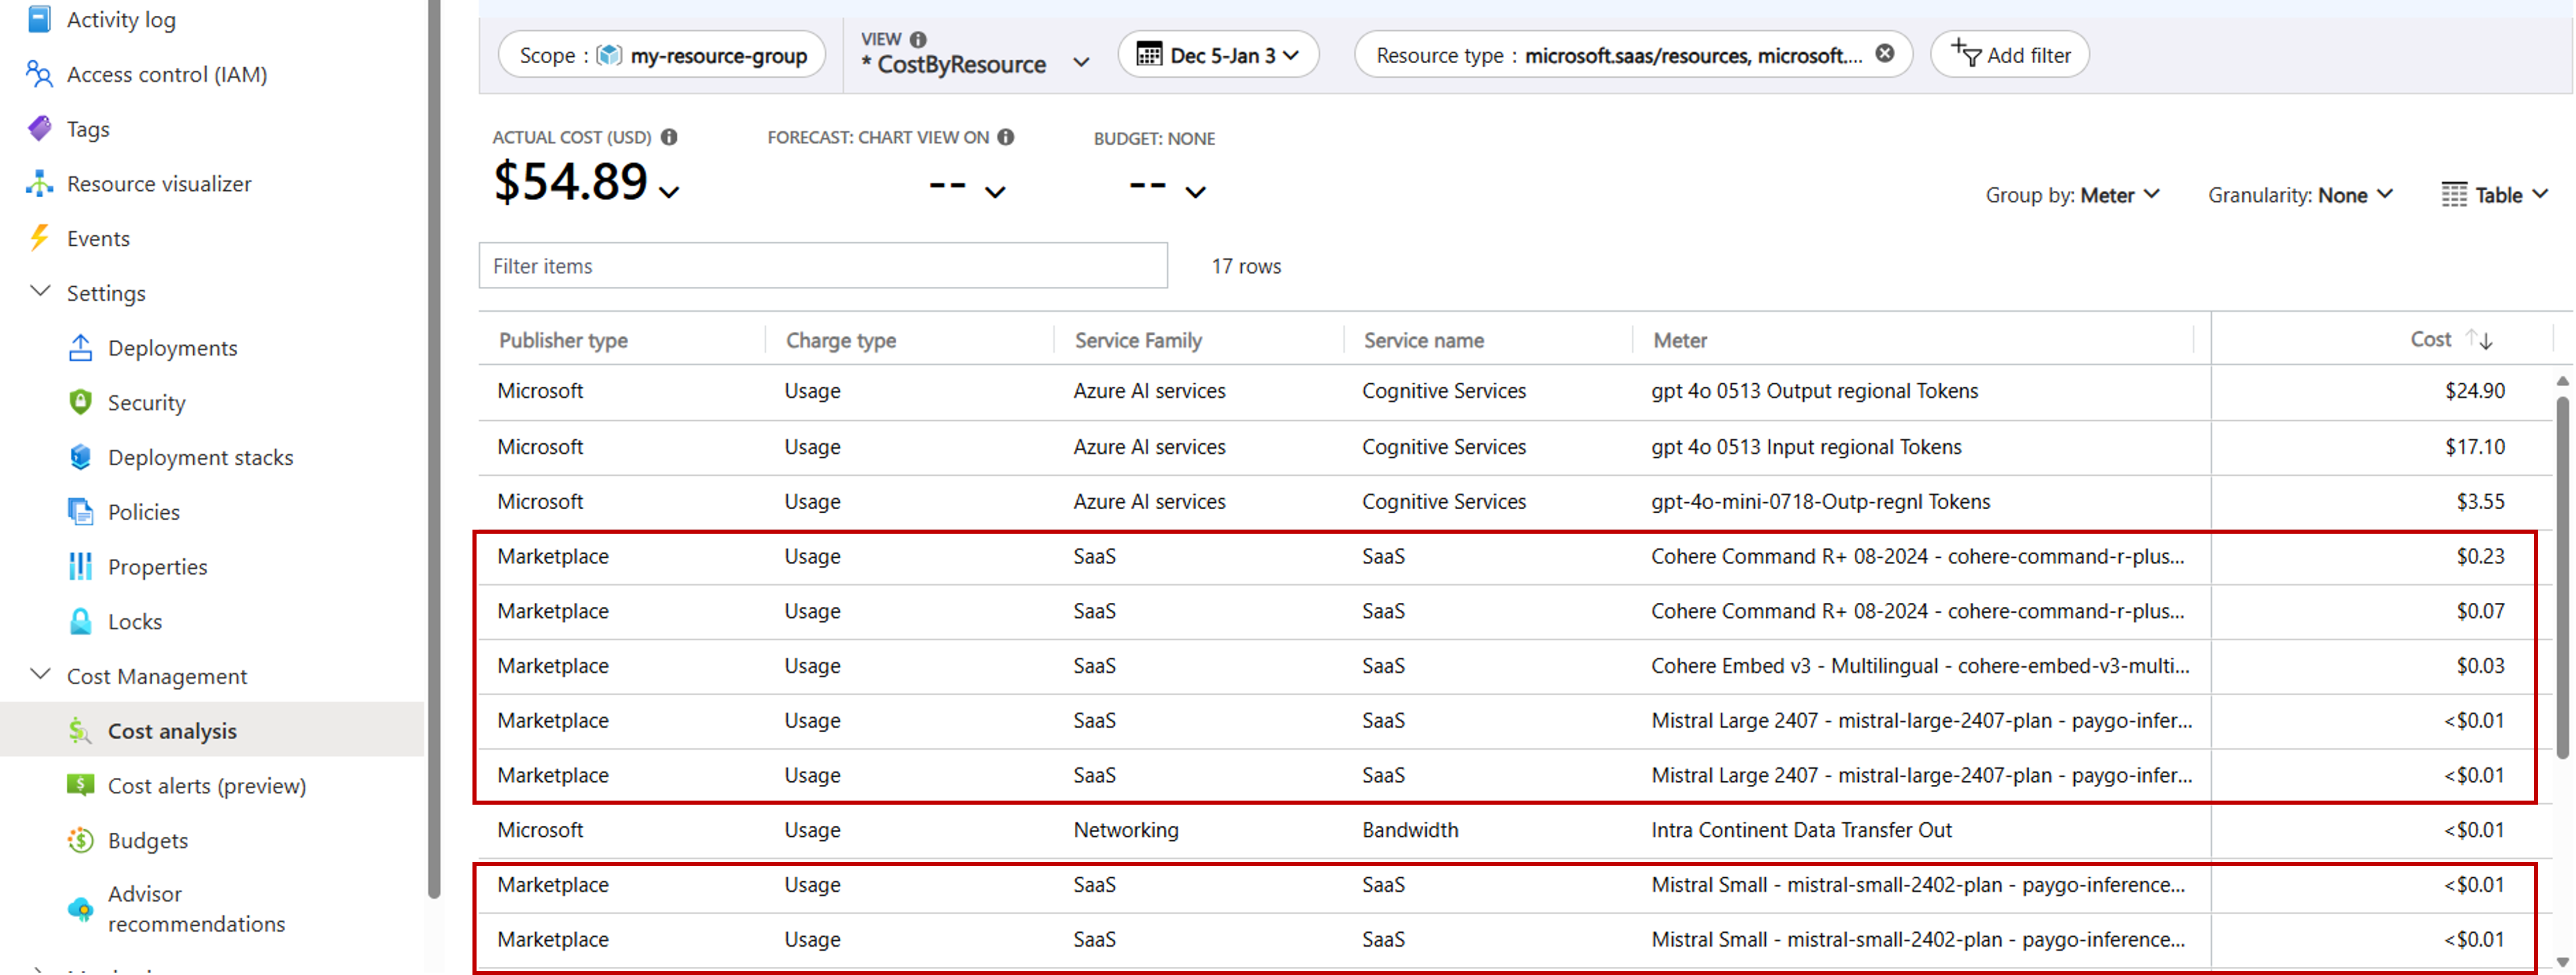The height and width of the screenshot is (975, 2576).
Task: Open the Group by Meter dropdown
Action: (x=2072, y=195)
